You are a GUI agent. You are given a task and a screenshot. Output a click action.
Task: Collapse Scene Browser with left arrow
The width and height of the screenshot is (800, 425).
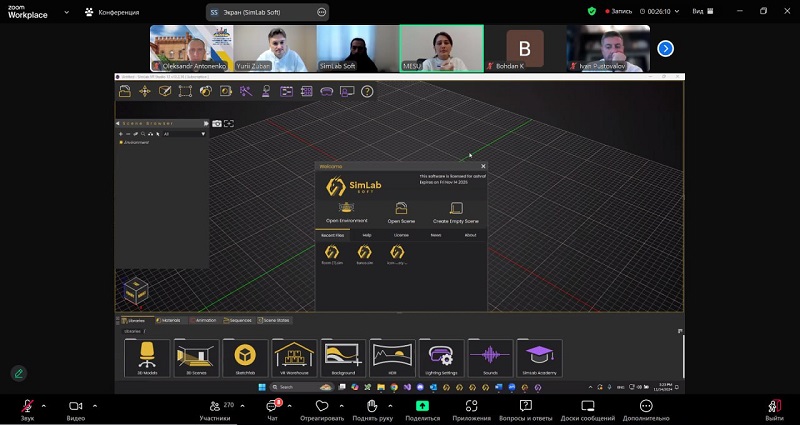click(118, 123)
